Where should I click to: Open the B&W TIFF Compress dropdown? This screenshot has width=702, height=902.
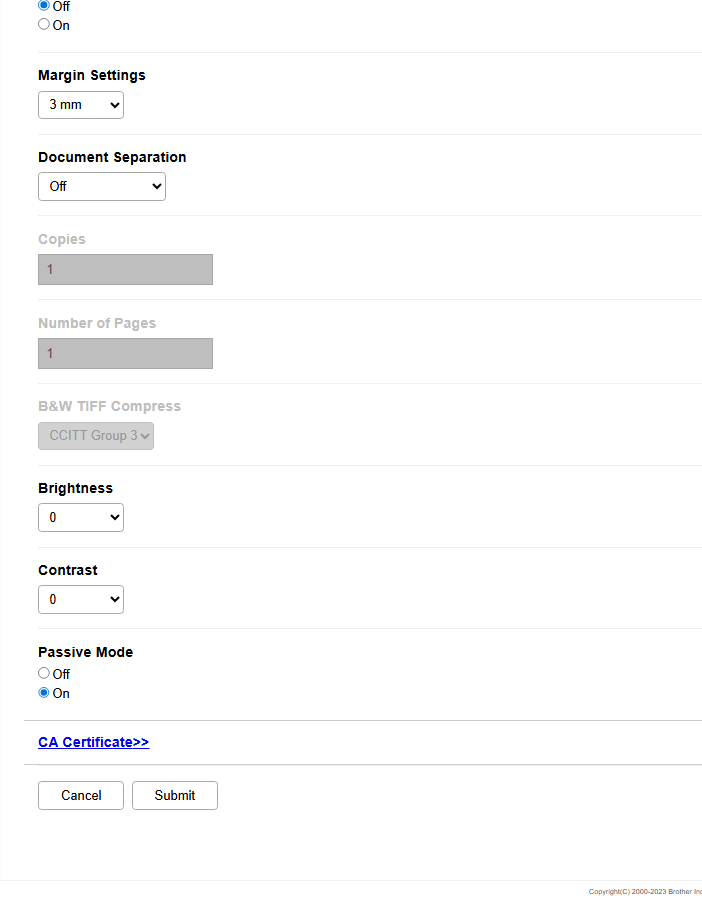pos(96,436)
